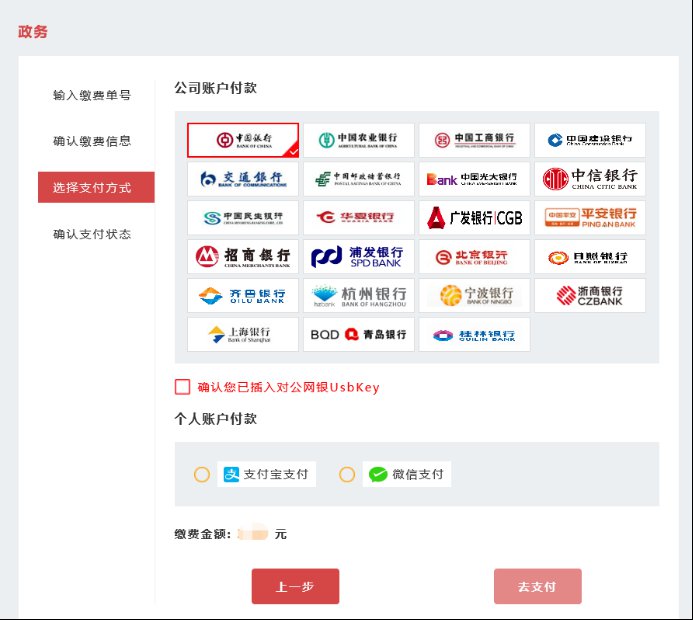Pick China Construction Bank logo
This screenshot has width=693, height=620.
click(589, 140)
